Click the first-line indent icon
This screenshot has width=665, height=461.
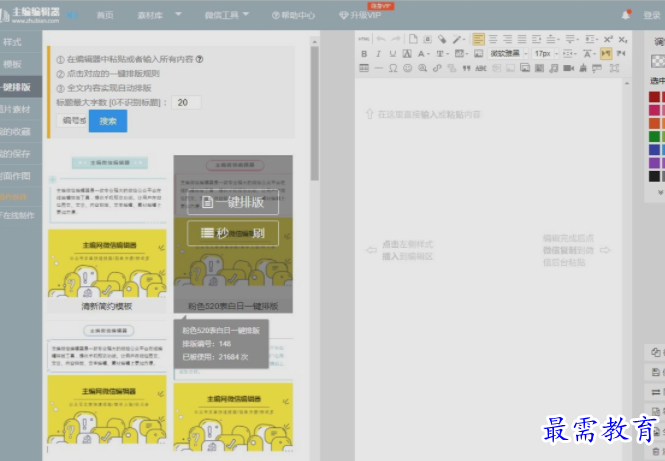point(536,39)
